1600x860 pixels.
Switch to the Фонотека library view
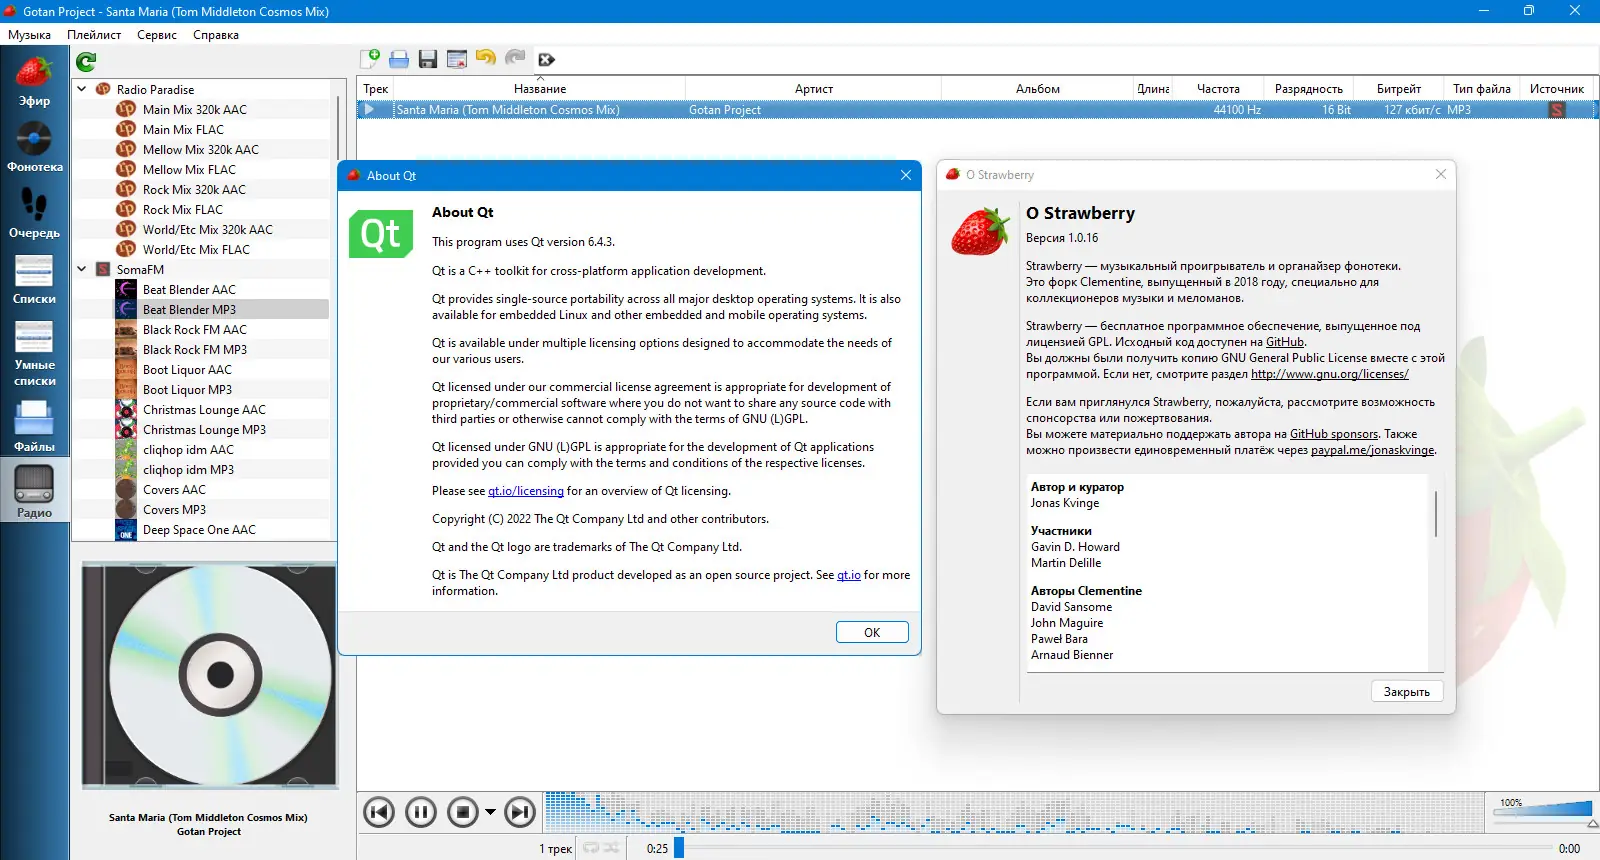coord(34,147)
